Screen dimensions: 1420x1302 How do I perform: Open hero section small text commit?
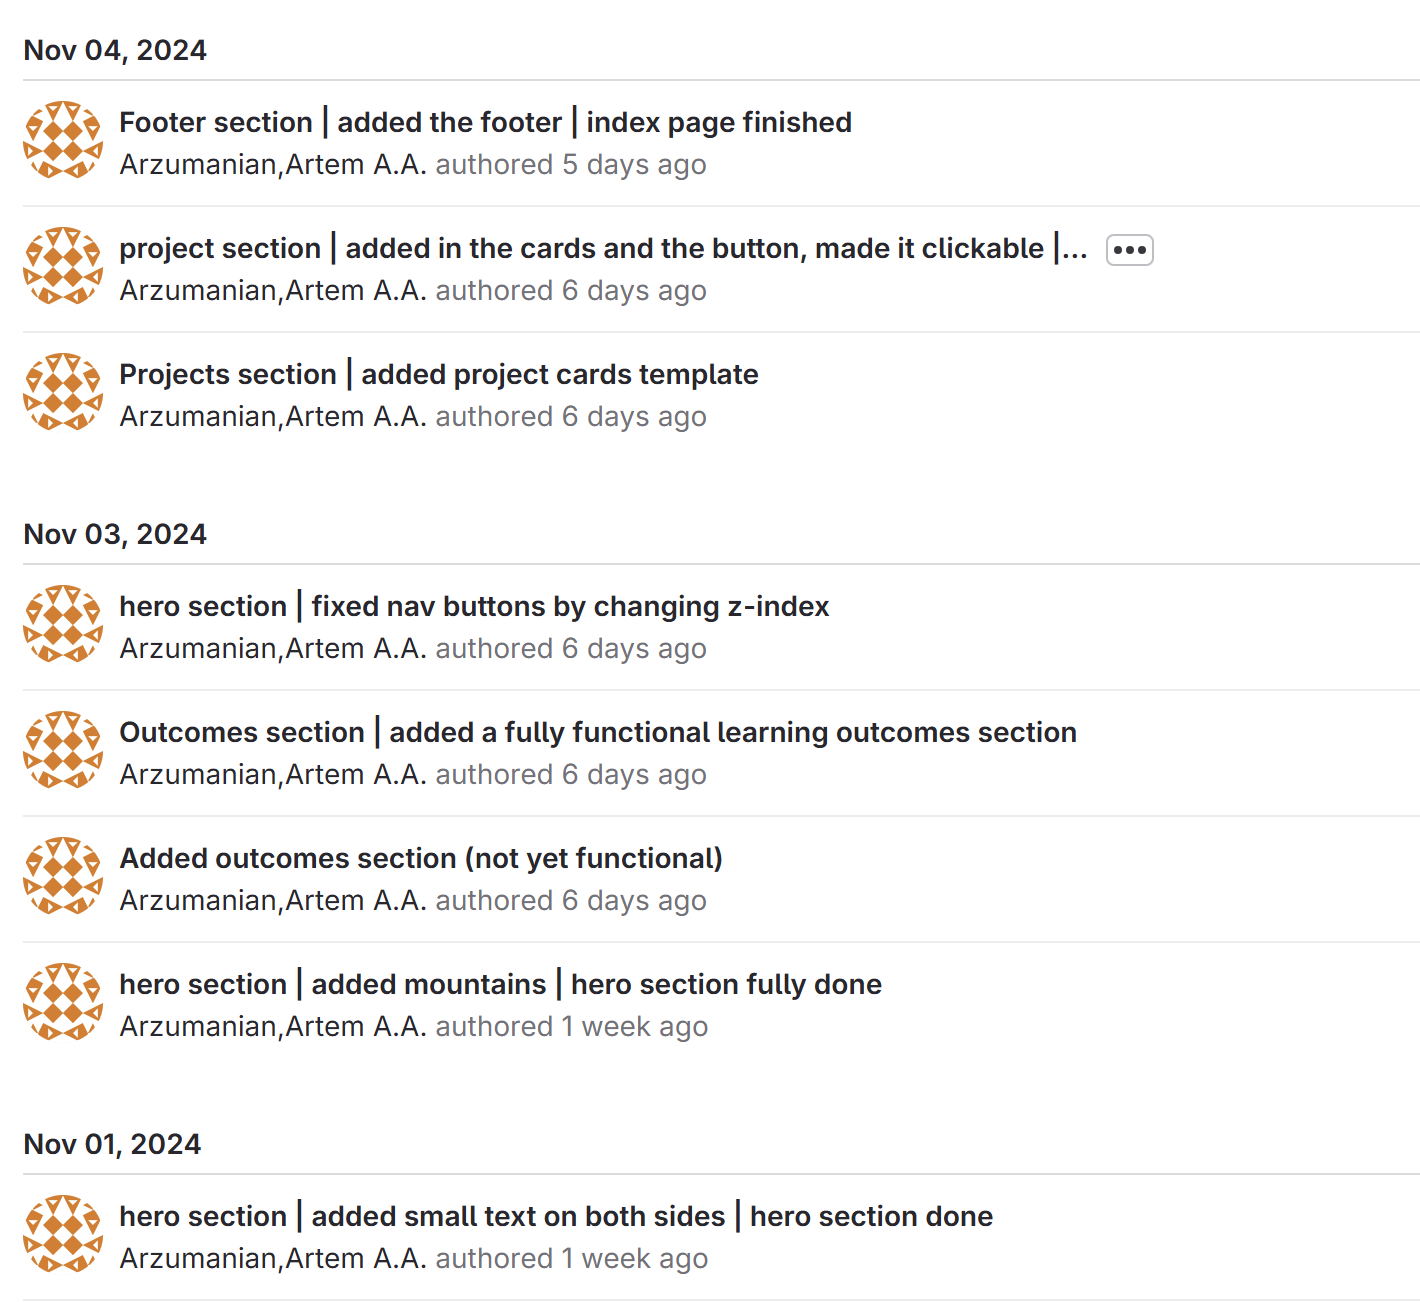[555, 1216]
